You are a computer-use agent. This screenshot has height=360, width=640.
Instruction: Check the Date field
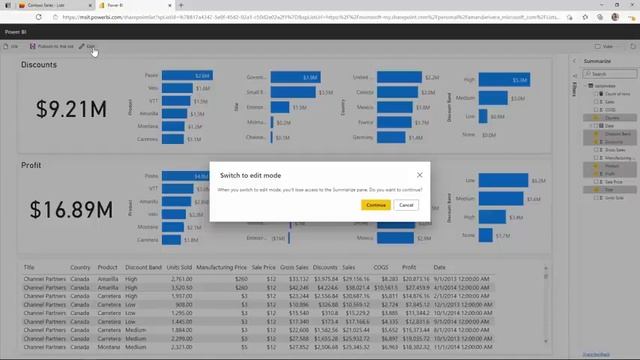pyautogui.click(x=596, y=126)
